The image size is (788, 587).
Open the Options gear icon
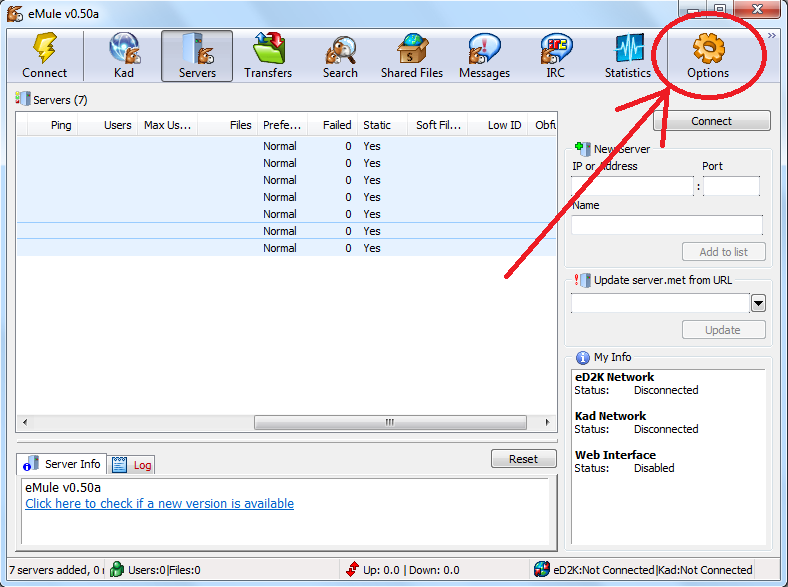click(x=708, y=48)
